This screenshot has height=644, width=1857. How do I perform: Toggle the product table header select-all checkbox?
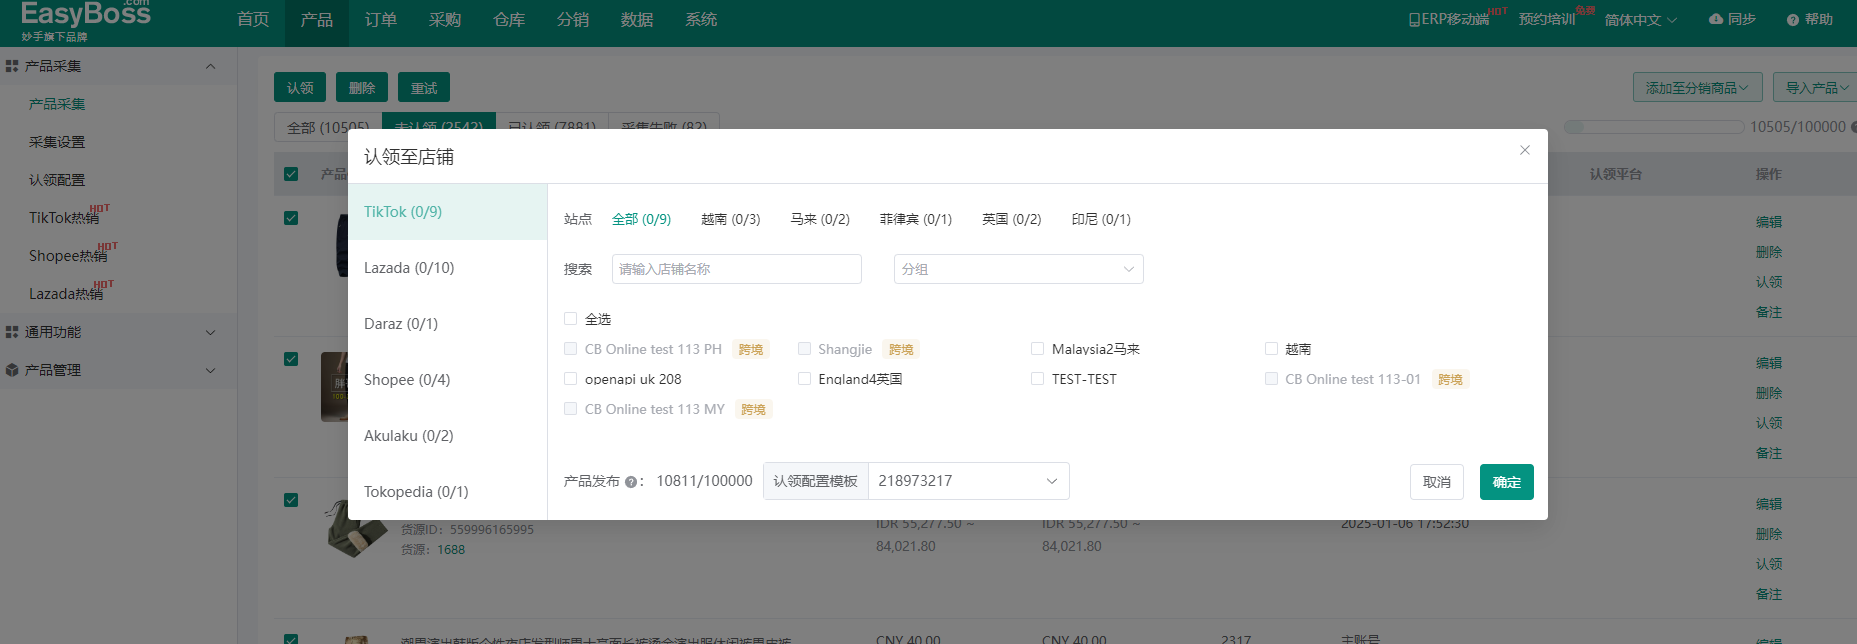pos(291,174)
